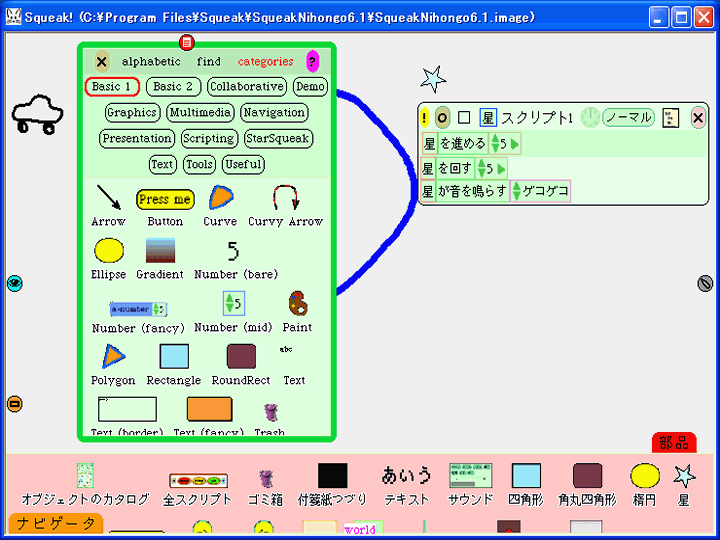Adjust the を進める value arrows
Image resolution: width=720 pixels, height=540 pixels.
[x=495, y=143]
